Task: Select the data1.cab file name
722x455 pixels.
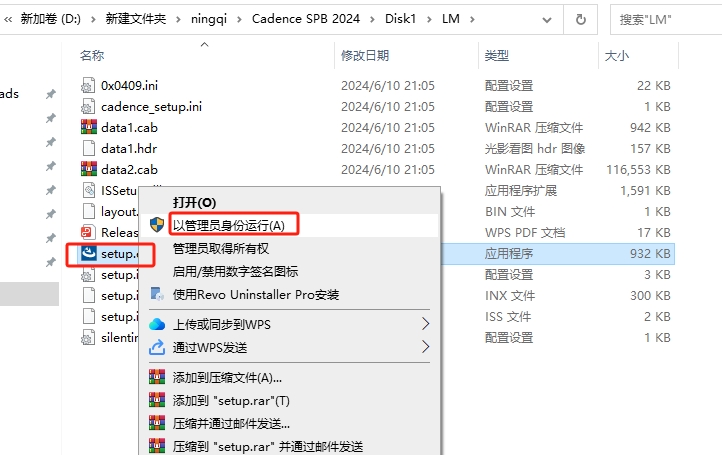Action: [x=129, y=128]
